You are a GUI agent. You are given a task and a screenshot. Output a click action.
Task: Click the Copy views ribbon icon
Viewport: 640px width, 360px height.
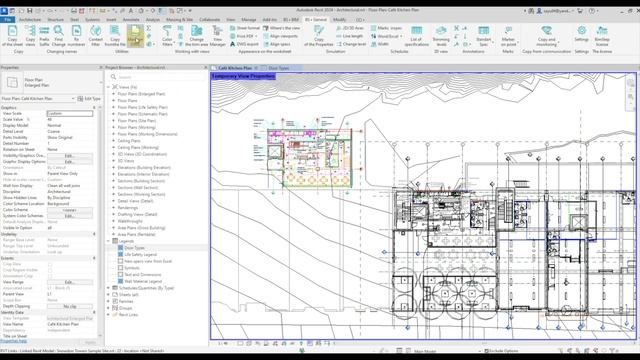pyautogui.click(x=30, y=36)
